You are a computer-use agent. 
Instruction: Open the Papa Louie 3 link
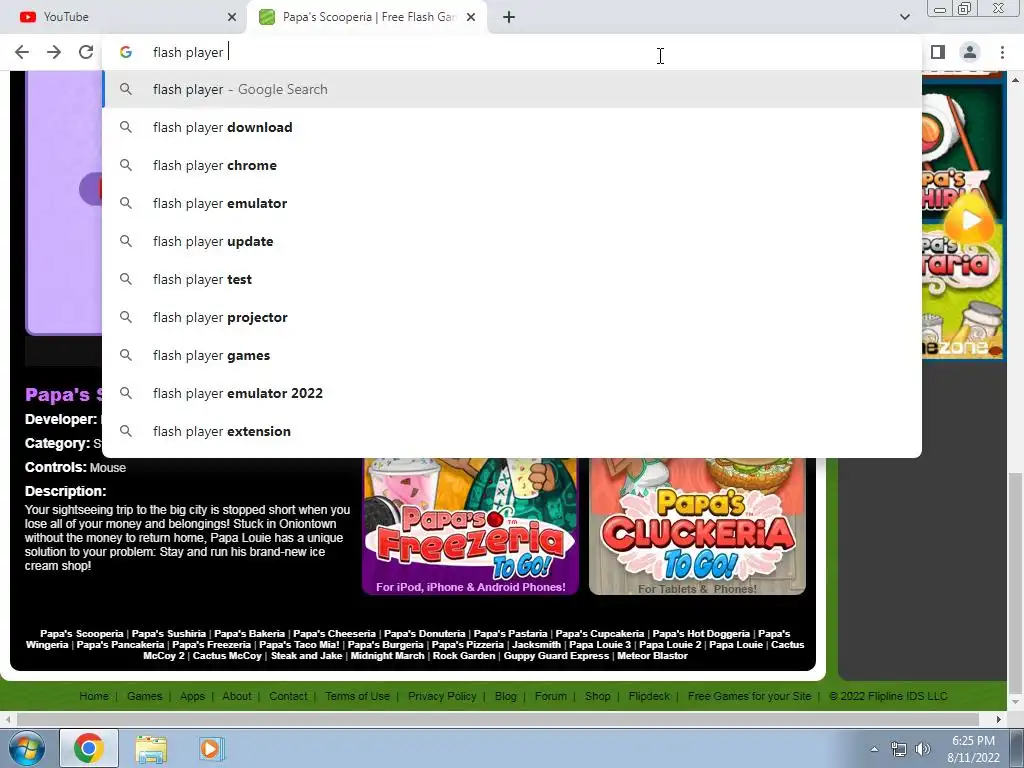pyautogui.click(x=600, y=645)
